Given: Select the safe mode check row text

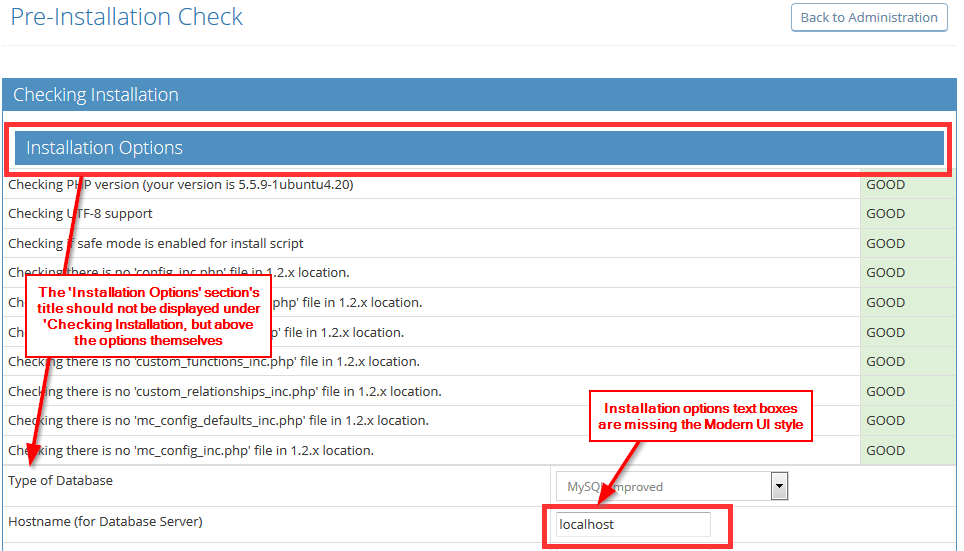Looking at the screenshot, I should 156,243.
